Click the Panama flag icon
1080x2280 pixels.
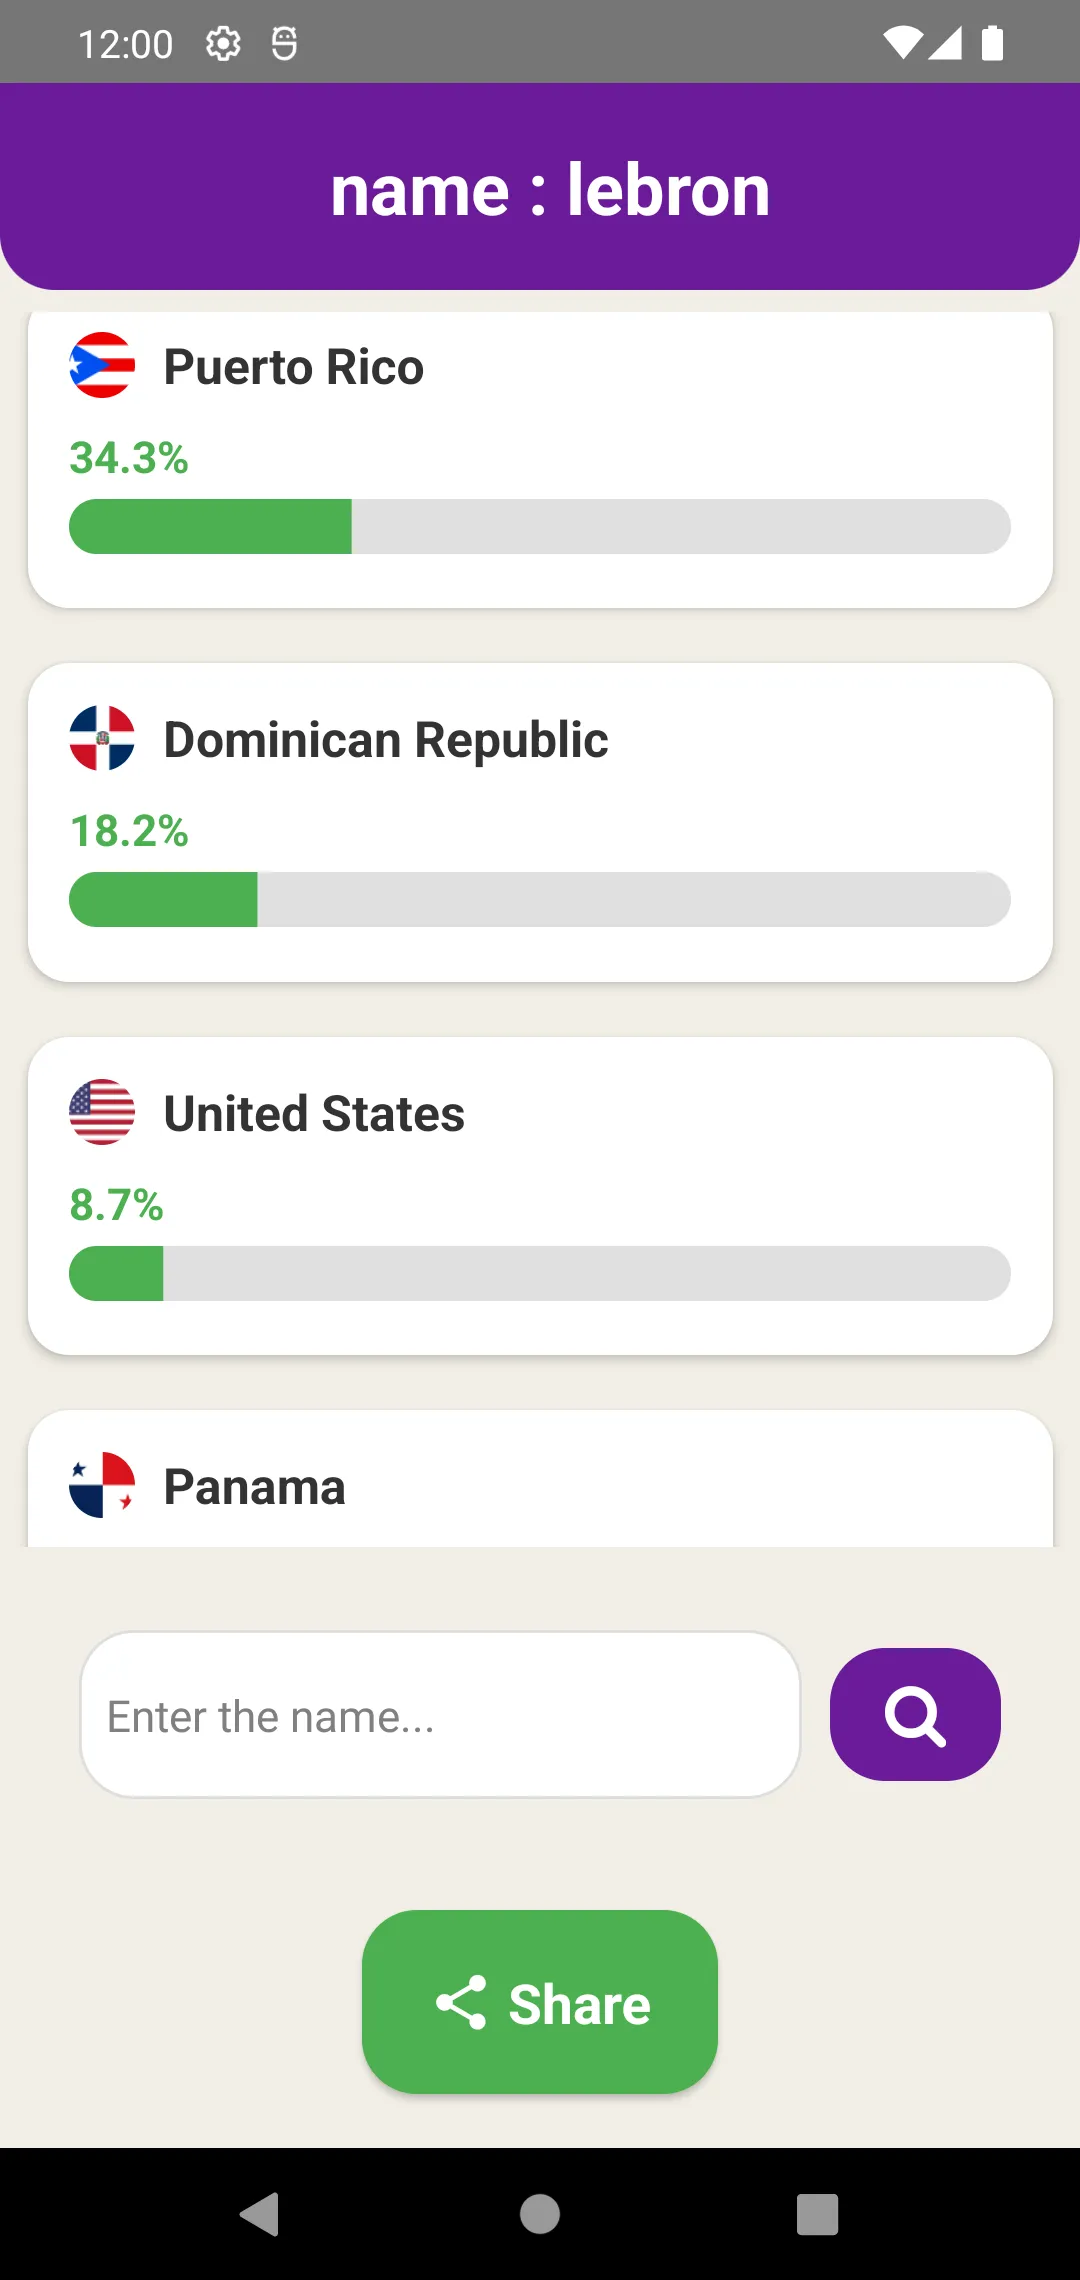[x=102, y=1485]
